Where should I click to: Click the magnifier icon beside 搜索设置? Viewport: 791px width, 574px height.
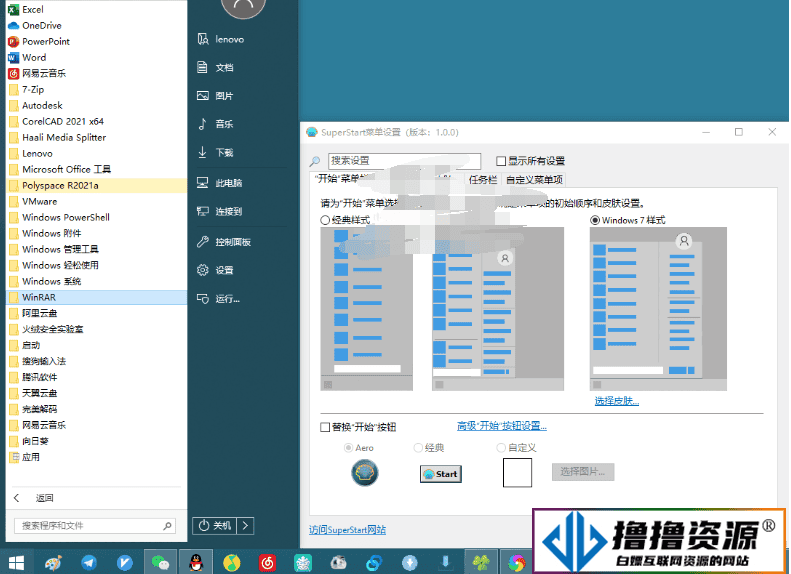[315, 161]
